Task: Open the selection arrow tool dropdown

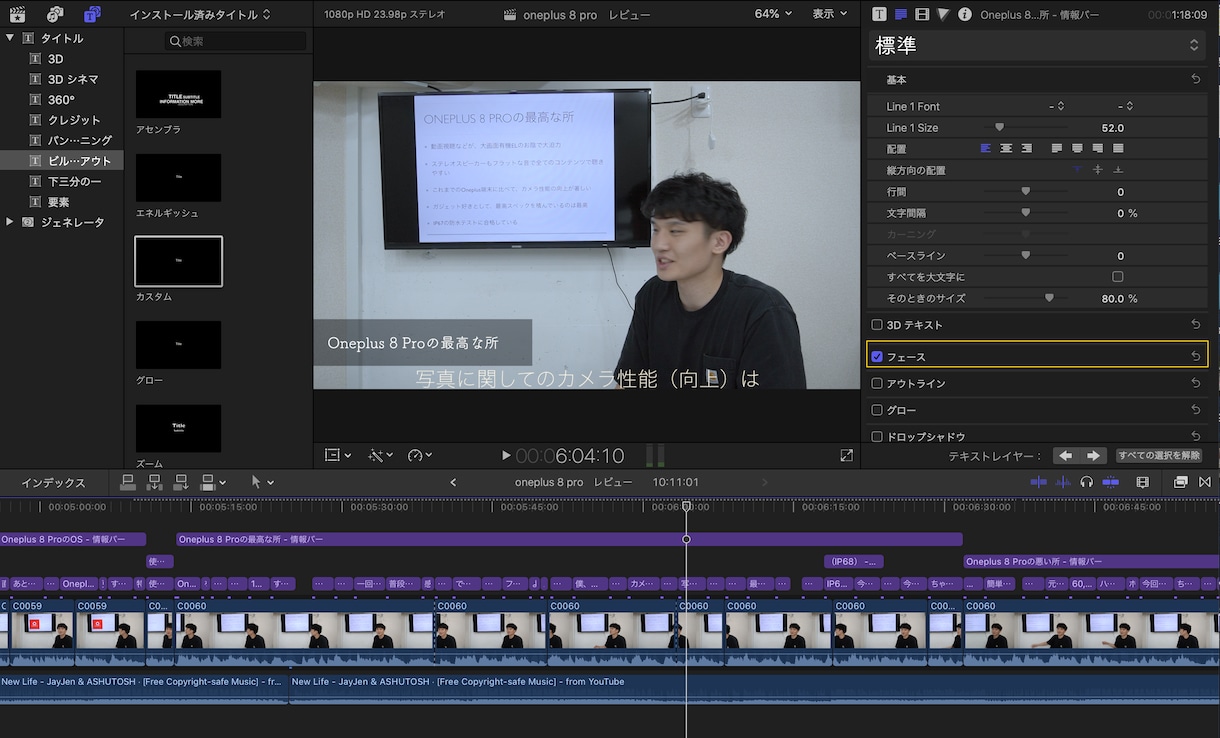Action: click(262, 482)
